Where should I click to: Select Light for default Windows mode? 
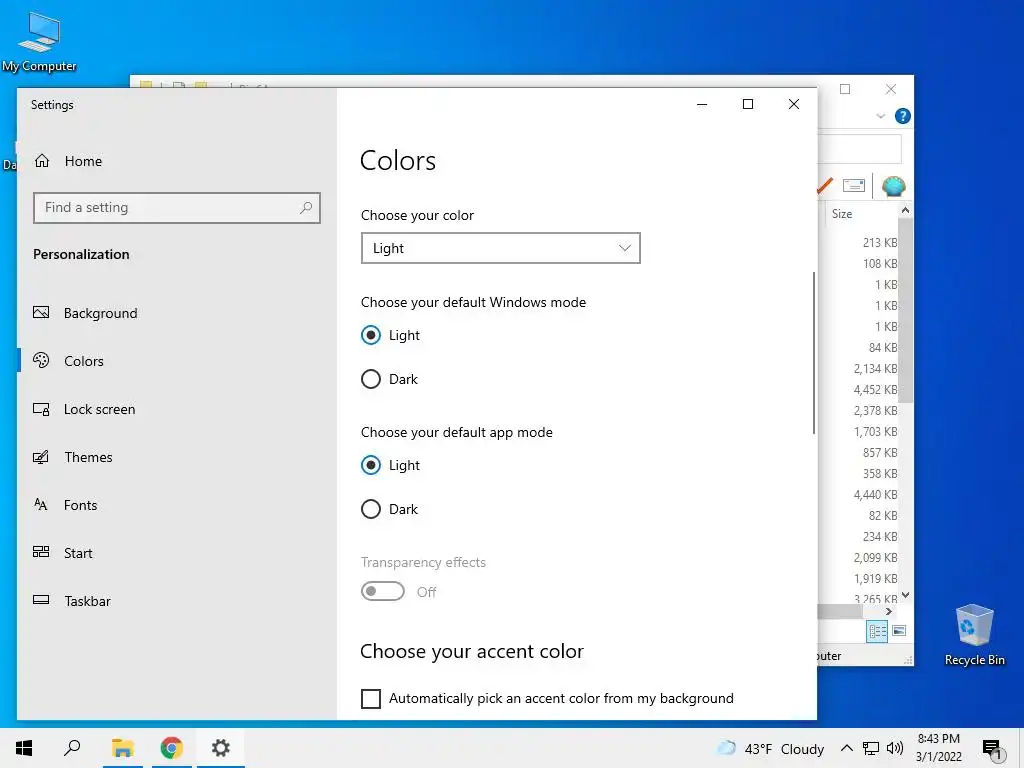[370, 335]
